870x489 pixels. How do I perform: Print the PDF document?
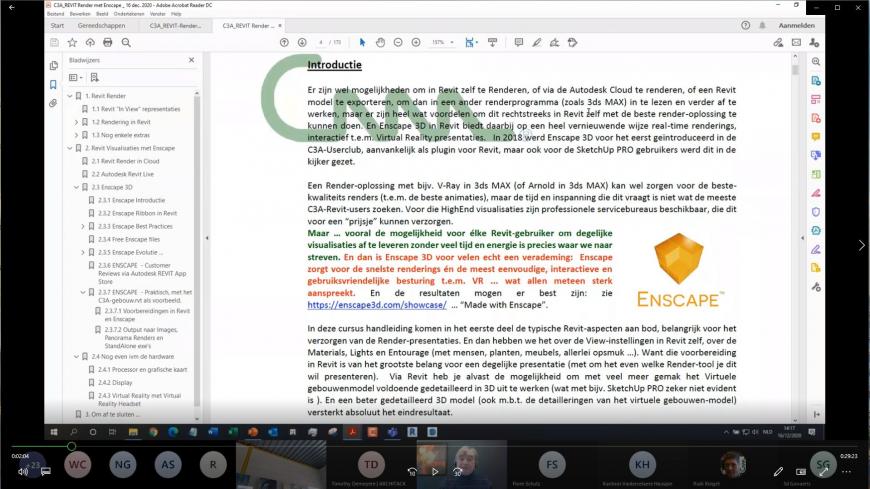tap(108, 43)
